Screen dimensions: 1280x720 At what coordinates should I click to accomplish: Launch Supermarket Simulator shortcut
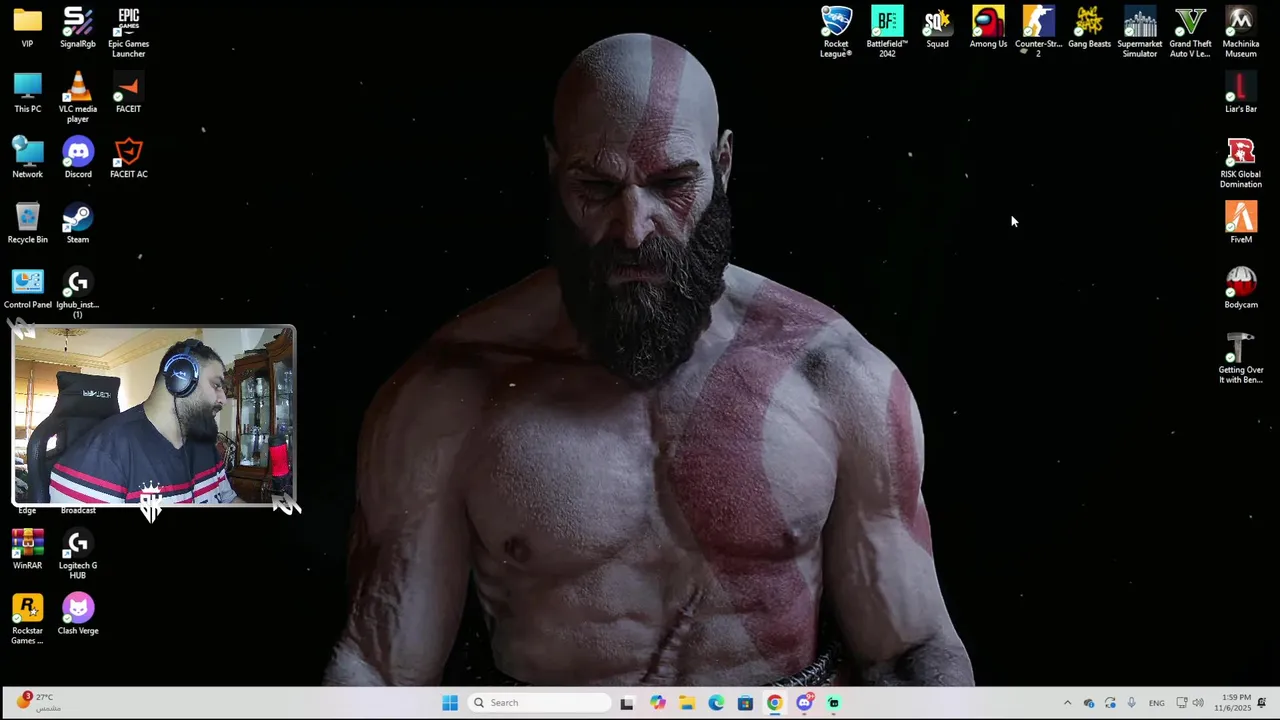point(1140,32)
